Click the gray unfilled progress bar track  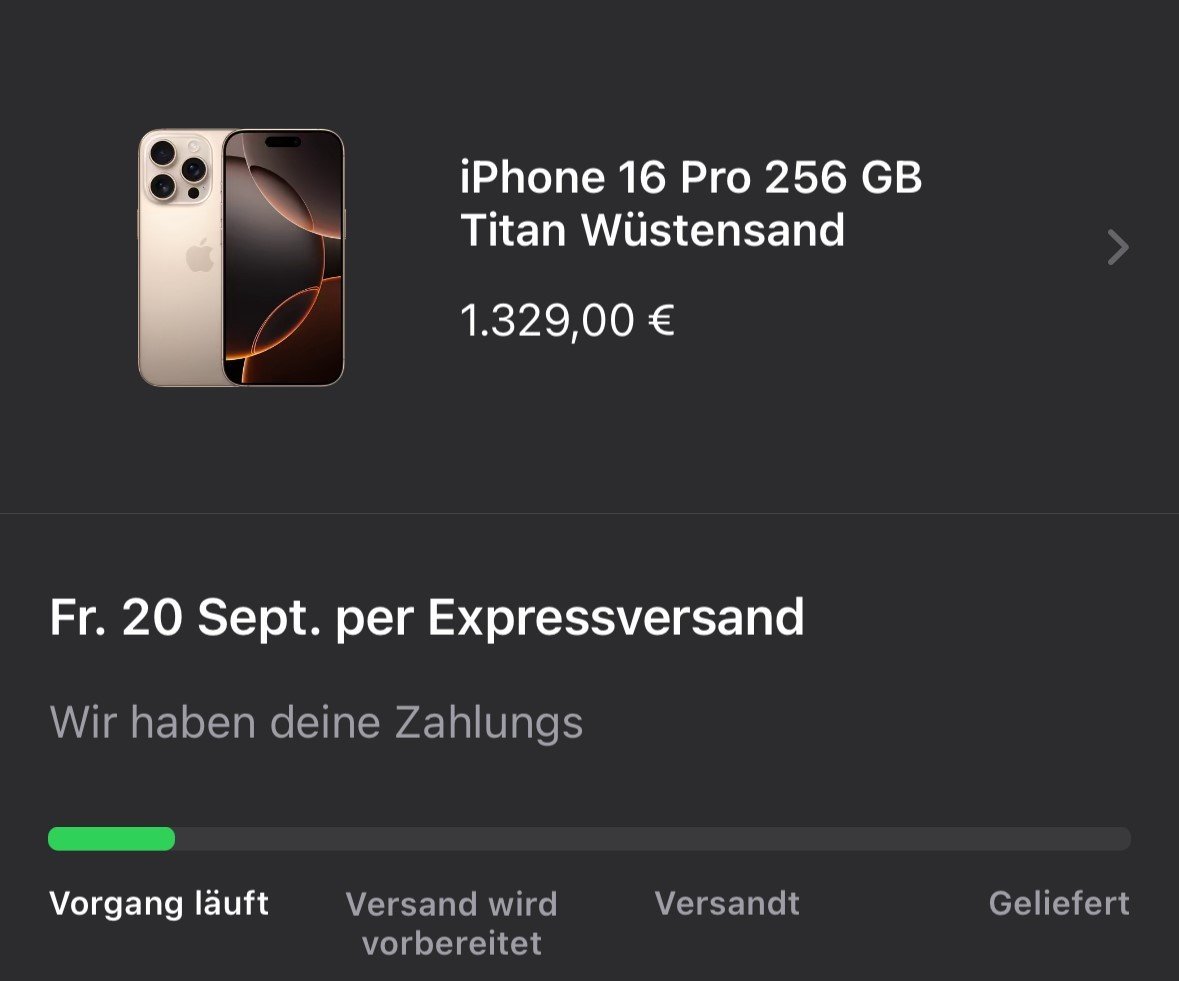[x=653, y=839]
